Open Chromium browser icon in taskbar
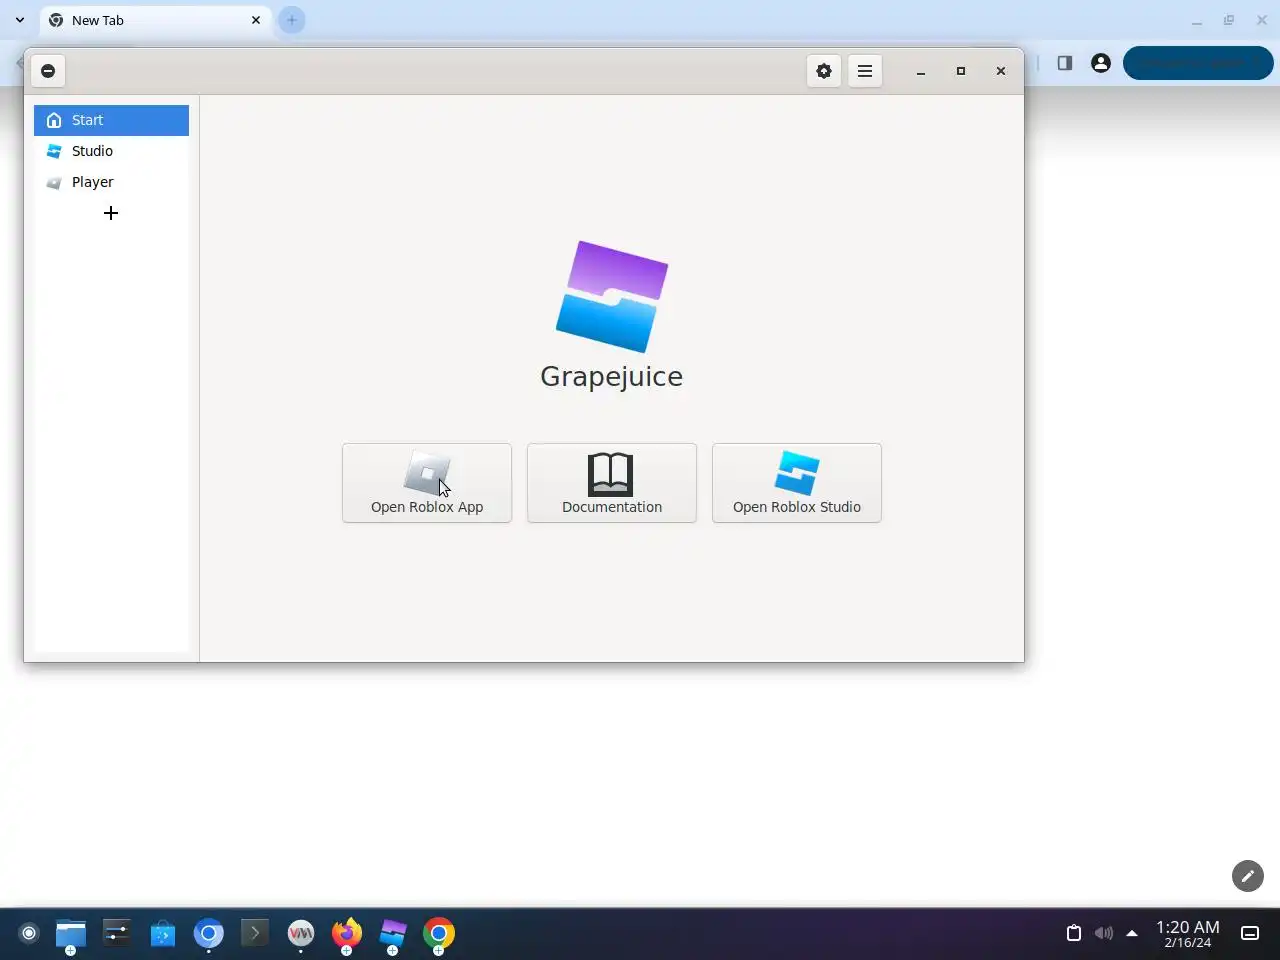This screenshot has height=960, width=1280. point(209,934)
